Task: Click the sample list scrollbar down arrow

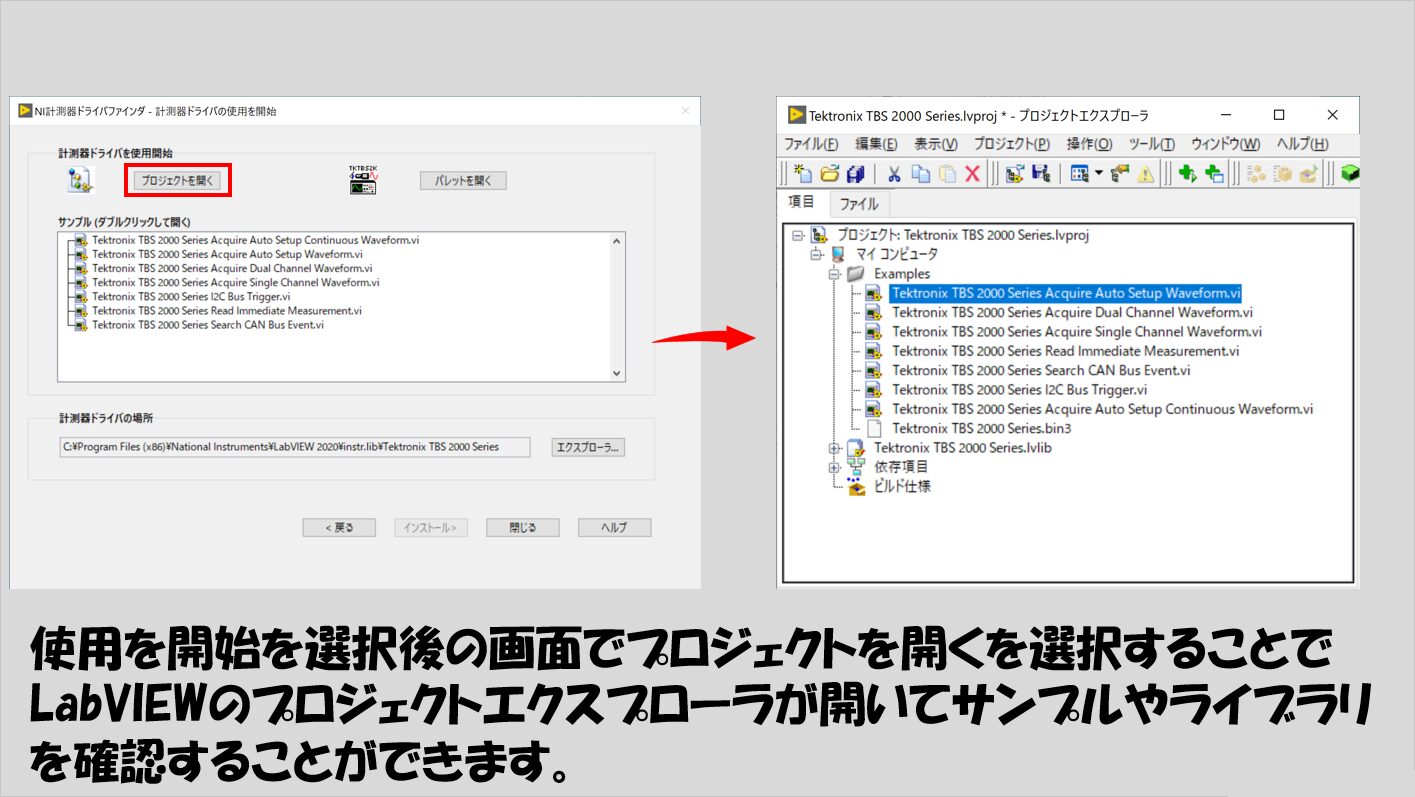Action: [617, 373]
